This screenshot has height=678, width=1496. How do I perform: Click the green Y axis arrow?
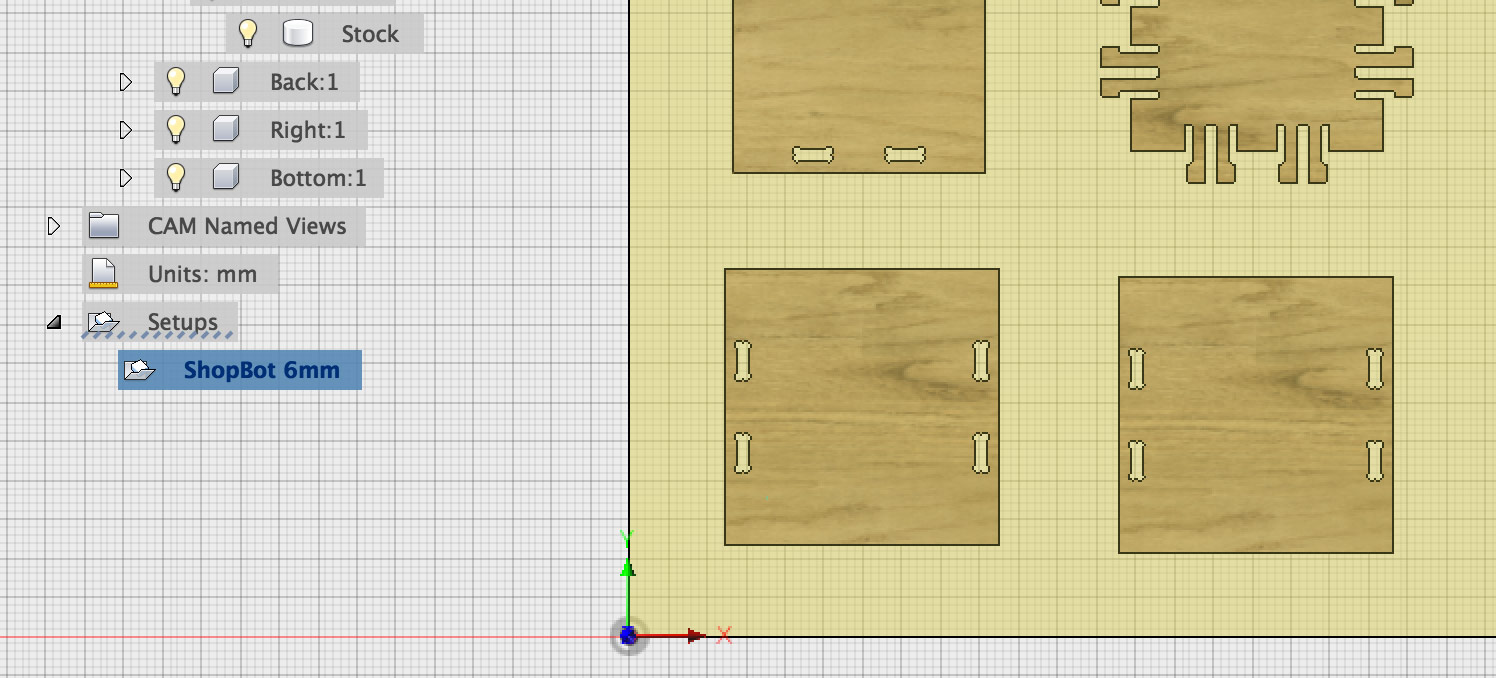(x=628, y=570)
